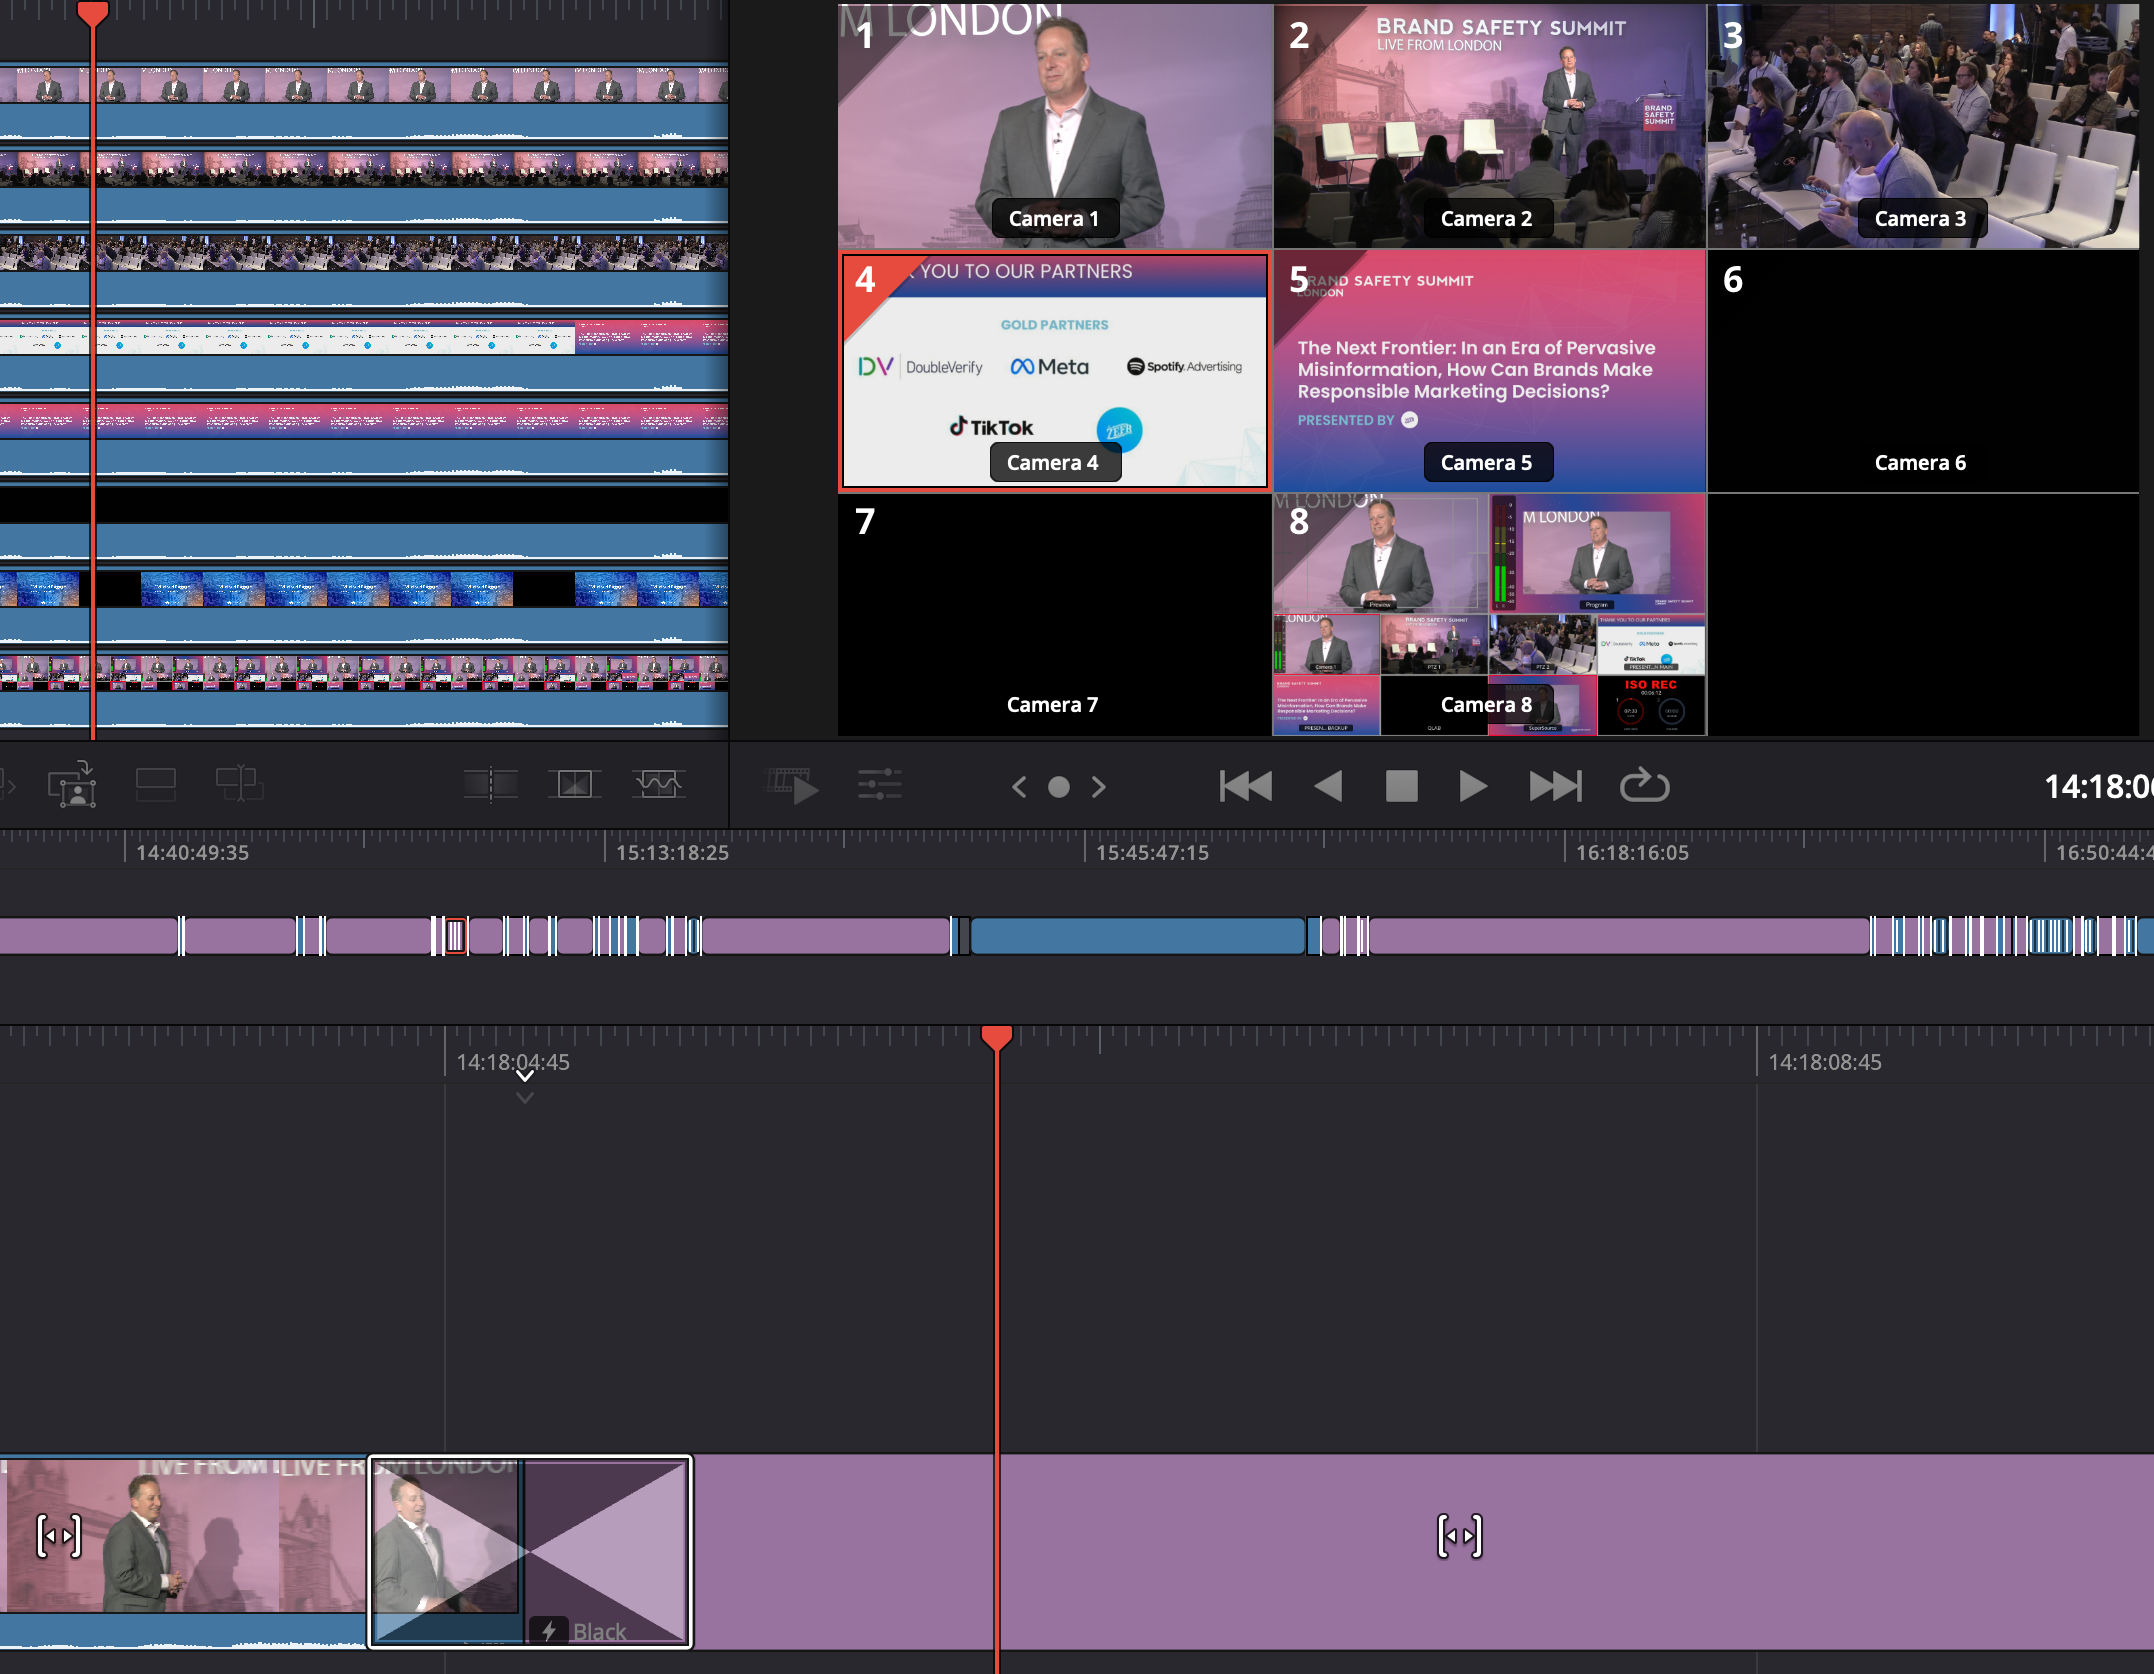
Task: Click the play button to start
Action: (x=1474, y=784)
